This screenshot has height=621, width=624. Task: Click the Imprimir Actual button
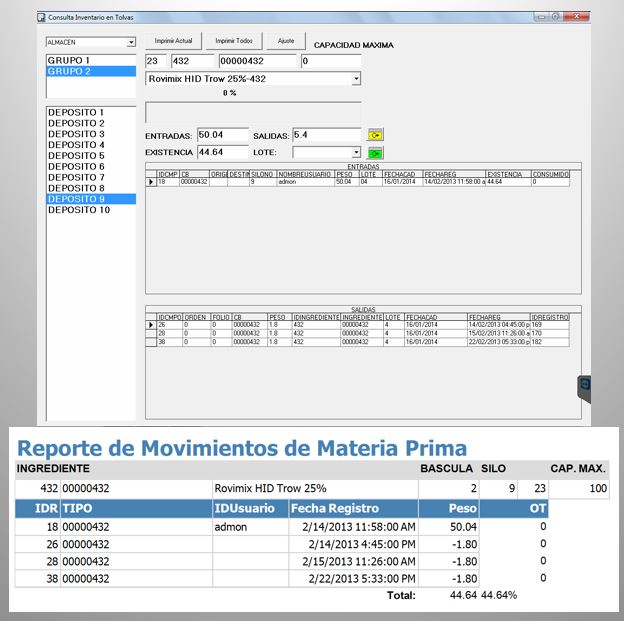coord(173,41)
